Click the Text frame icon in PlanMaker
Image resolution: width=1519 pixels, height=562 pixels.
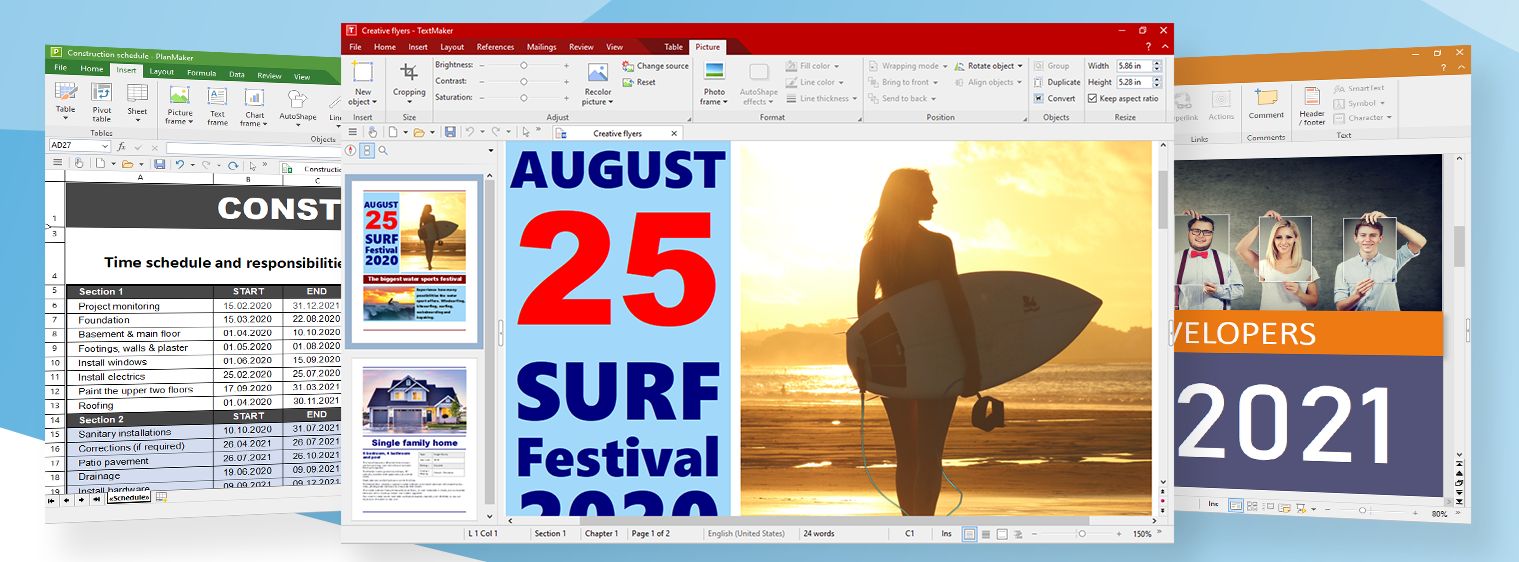coord(217,97)
